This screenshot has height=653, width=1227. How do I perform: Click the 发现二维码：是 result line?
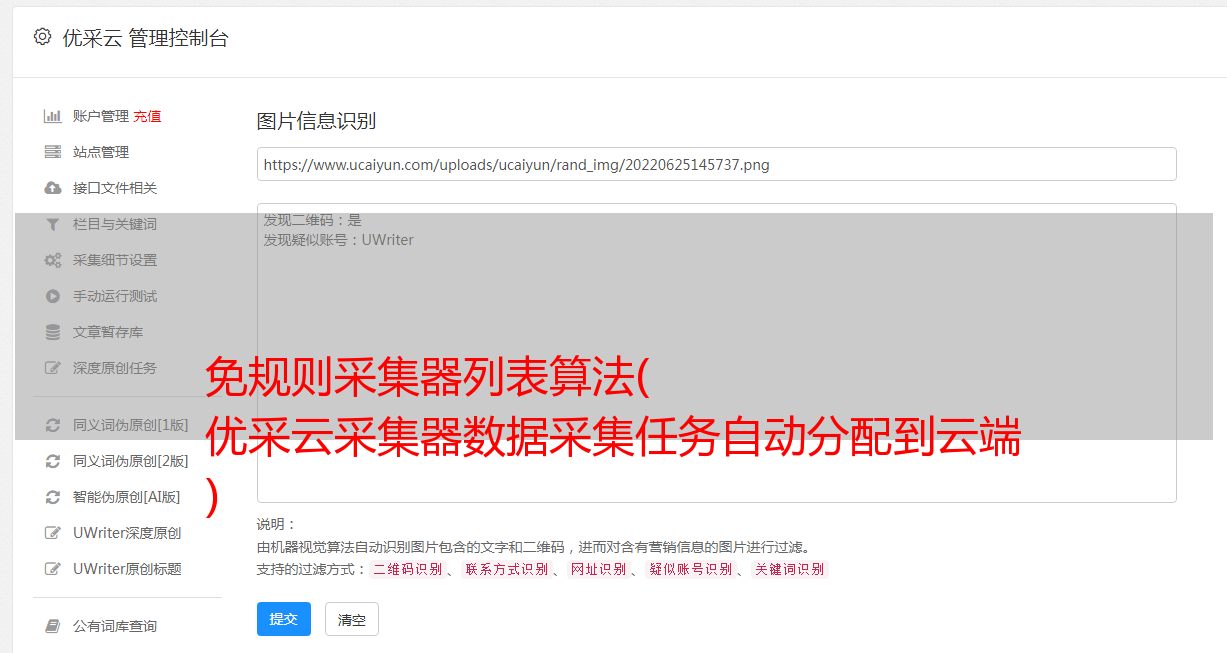click(313, 220)
